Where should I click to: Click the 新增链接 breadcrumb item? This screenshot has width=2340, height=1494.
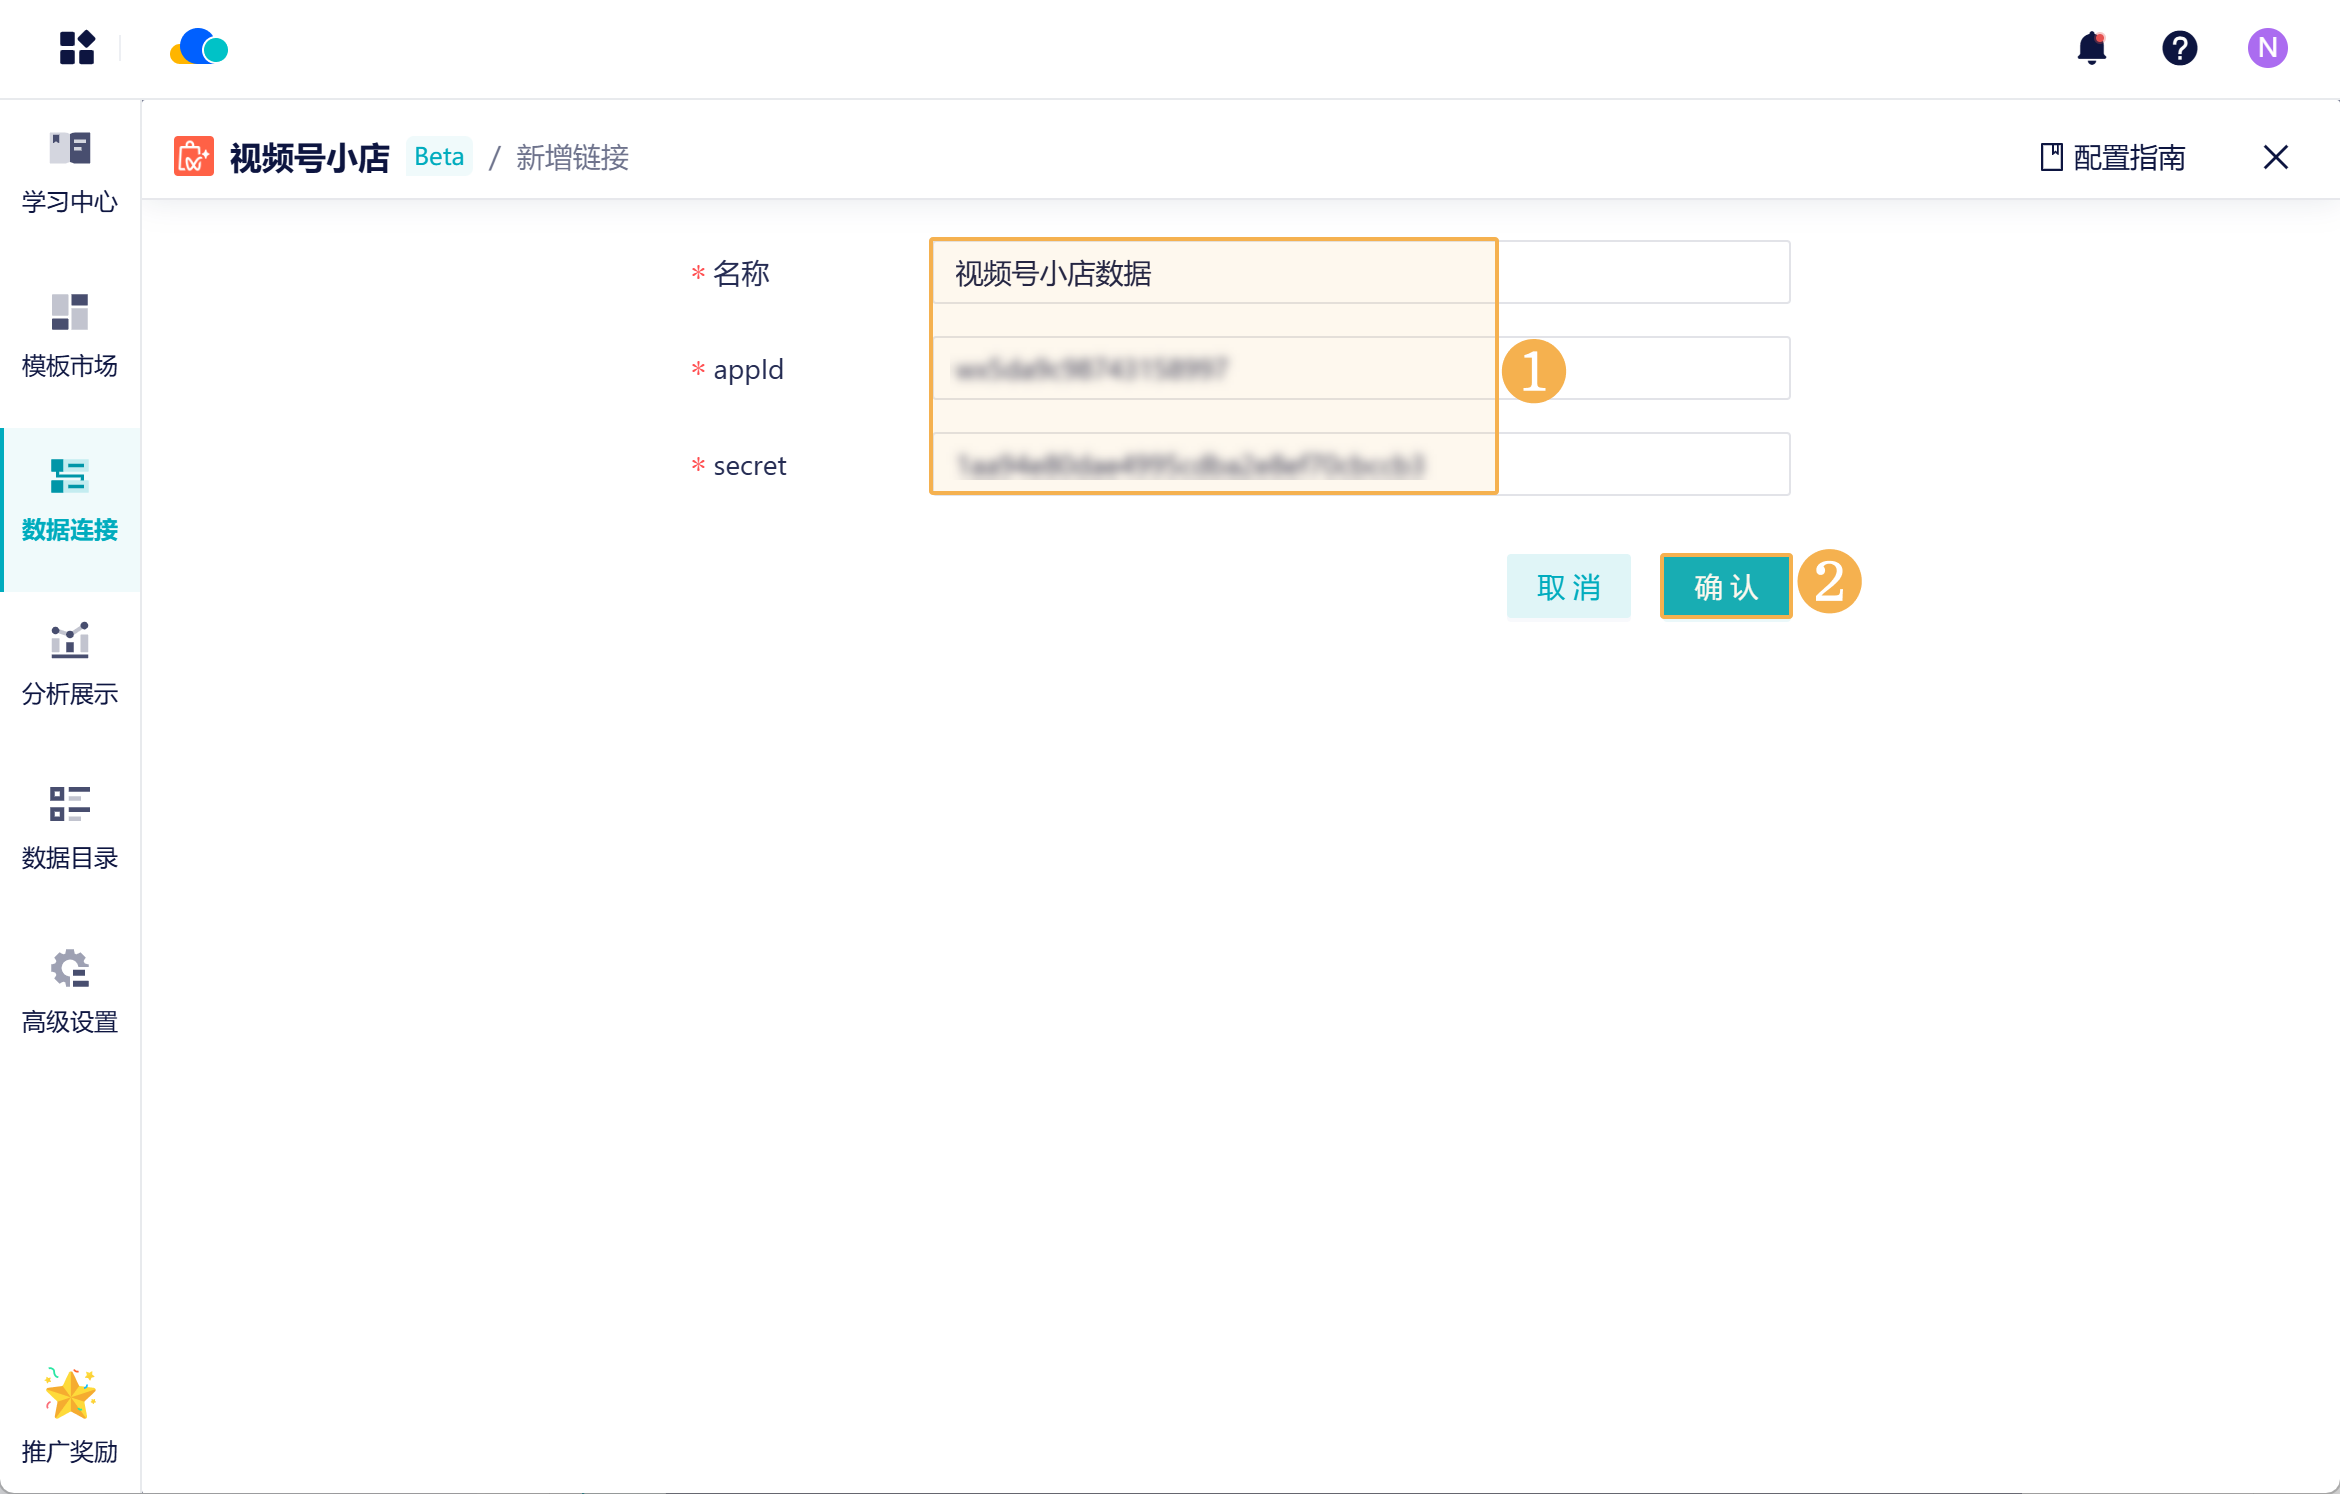point(572,158)
